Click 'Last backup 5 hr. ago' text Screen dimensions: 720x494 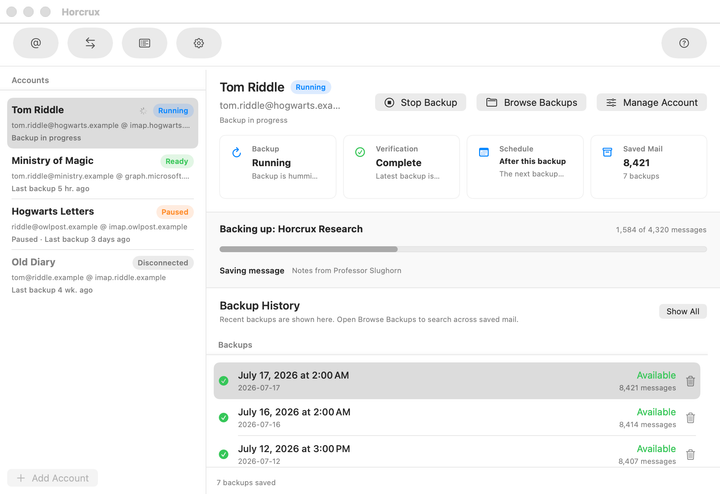coord(51,188)
